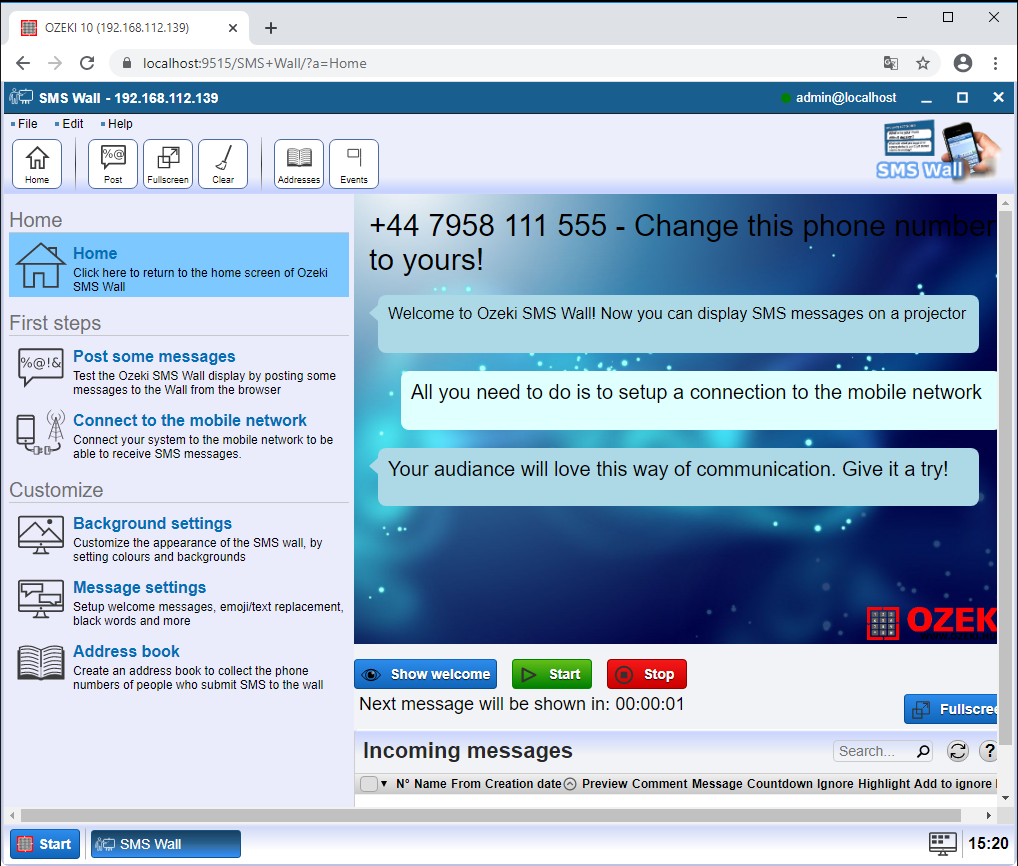
Task: Click the Show welcome button
Action: coord(425,674)
